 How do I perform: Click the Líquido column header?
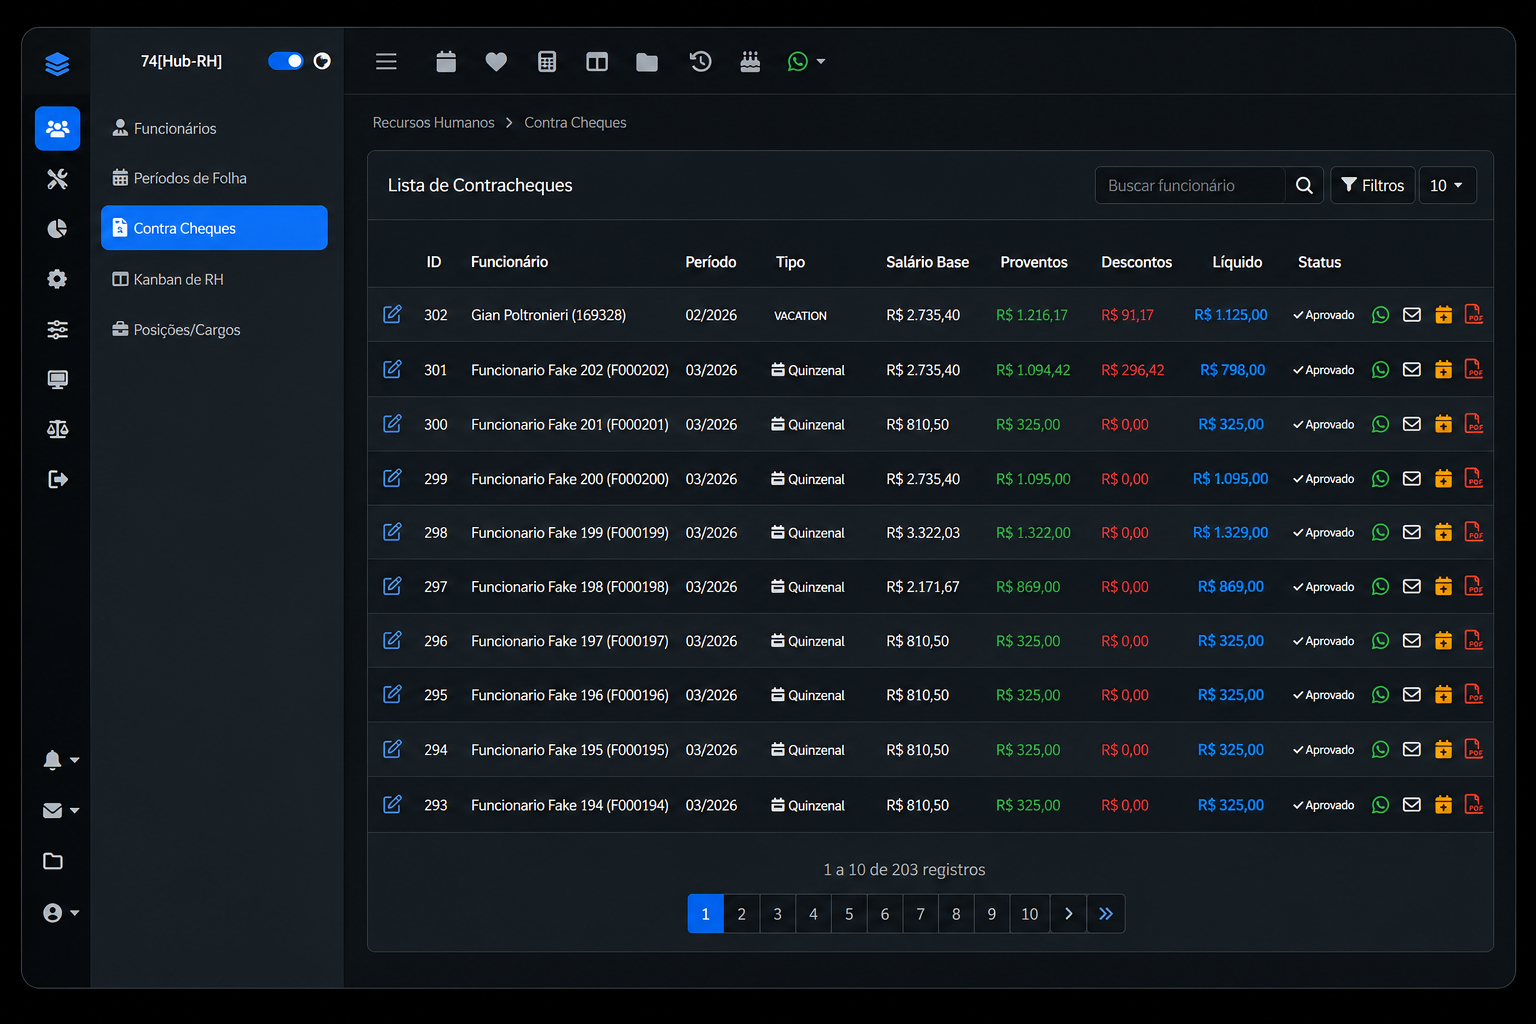pyautogui.click(x=1237, y=262)
